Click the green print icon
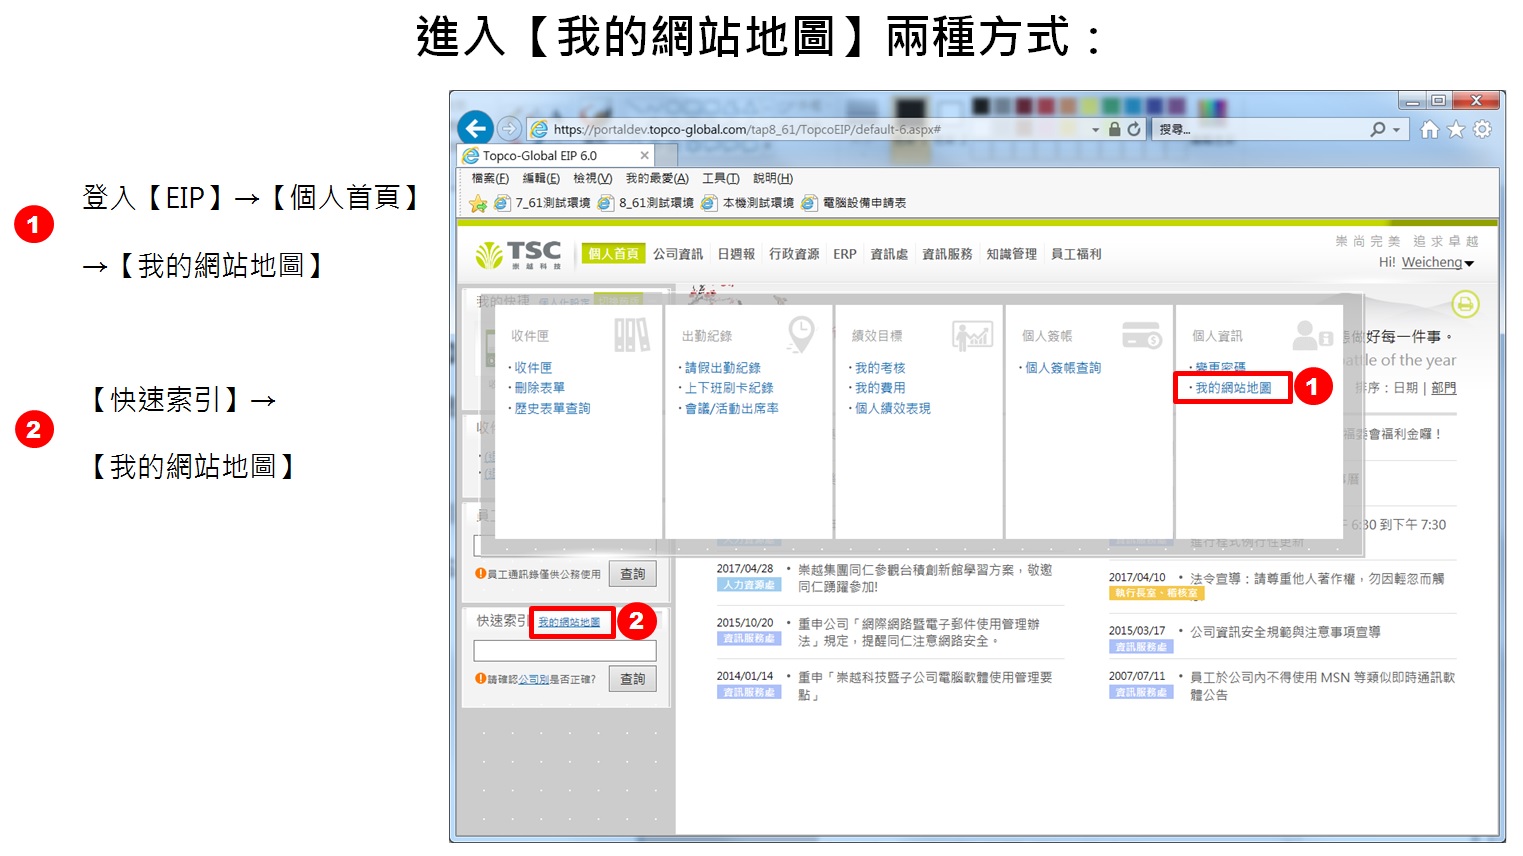 [x=1465, y=304]
